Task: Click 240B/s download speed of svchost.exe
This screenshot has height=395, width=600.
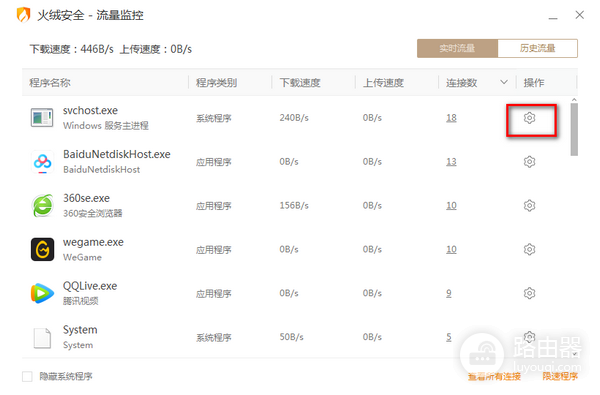Action: coord(294,118)
